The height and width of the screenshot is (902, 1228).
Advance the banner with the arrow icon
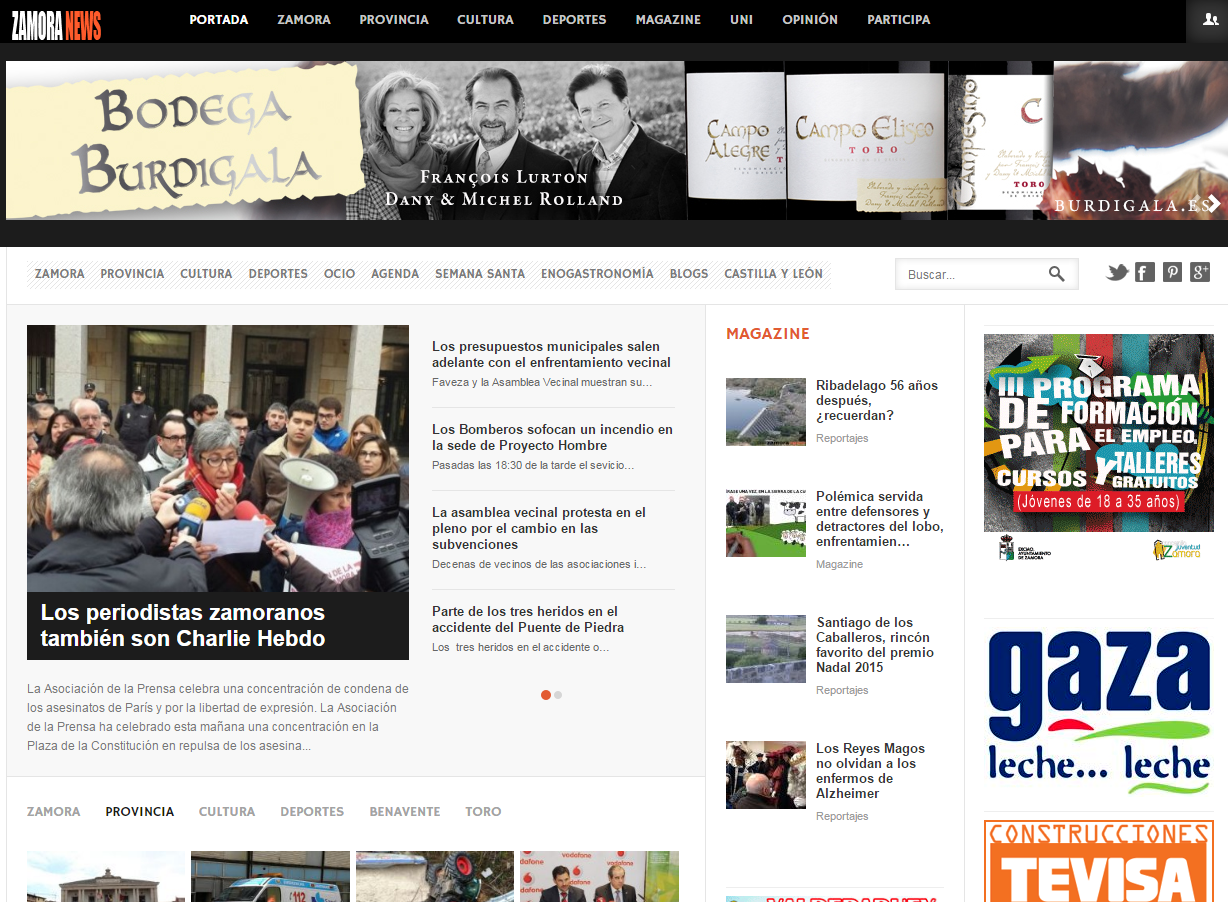click(1213, 204)
